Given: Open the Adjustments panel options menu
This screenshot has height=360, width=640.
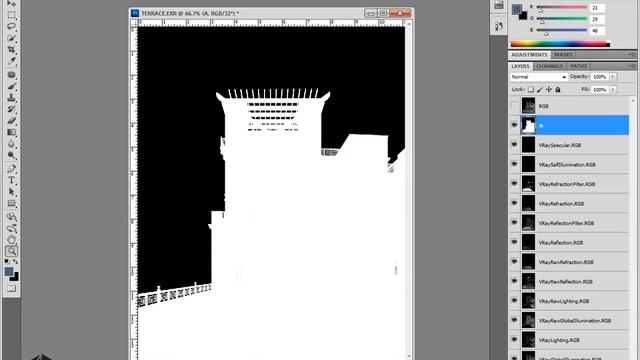Looking at the screenshot, I should point(631,55).
